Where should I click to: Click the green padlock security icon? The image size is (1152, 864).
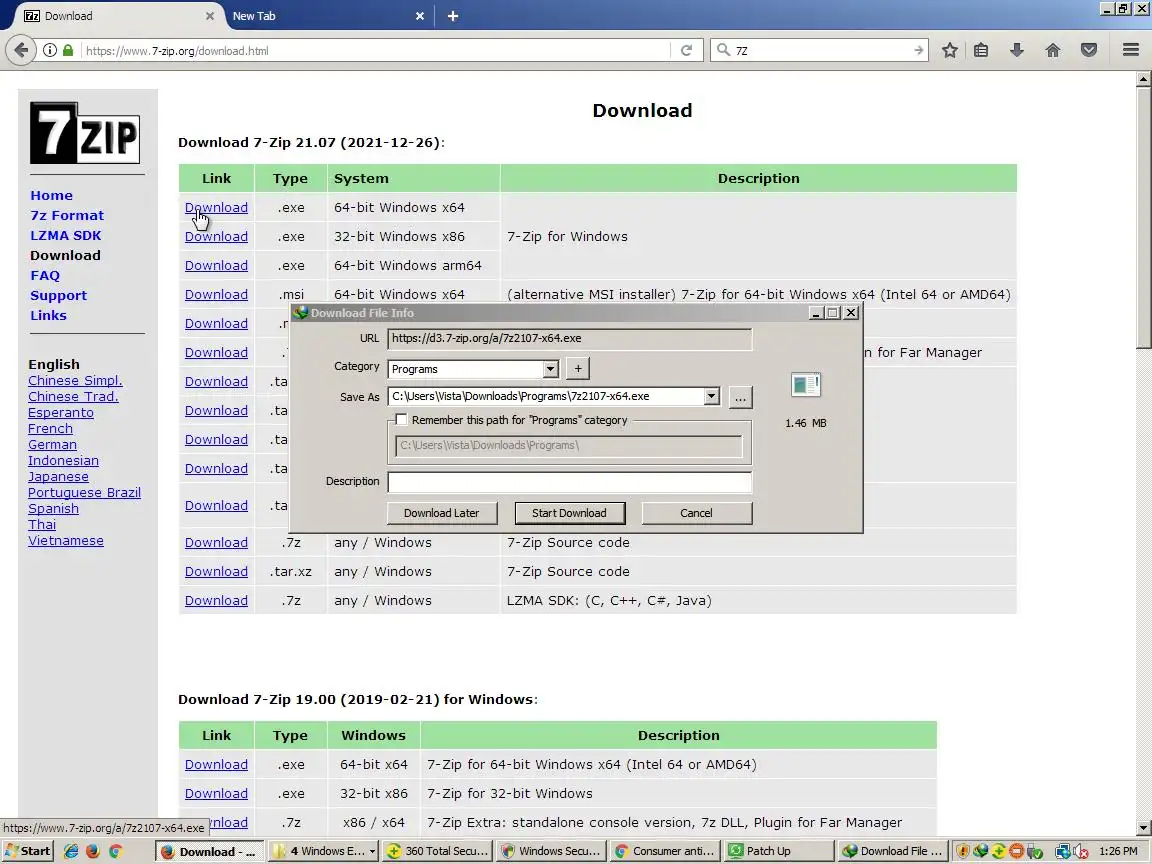[68, 50]
